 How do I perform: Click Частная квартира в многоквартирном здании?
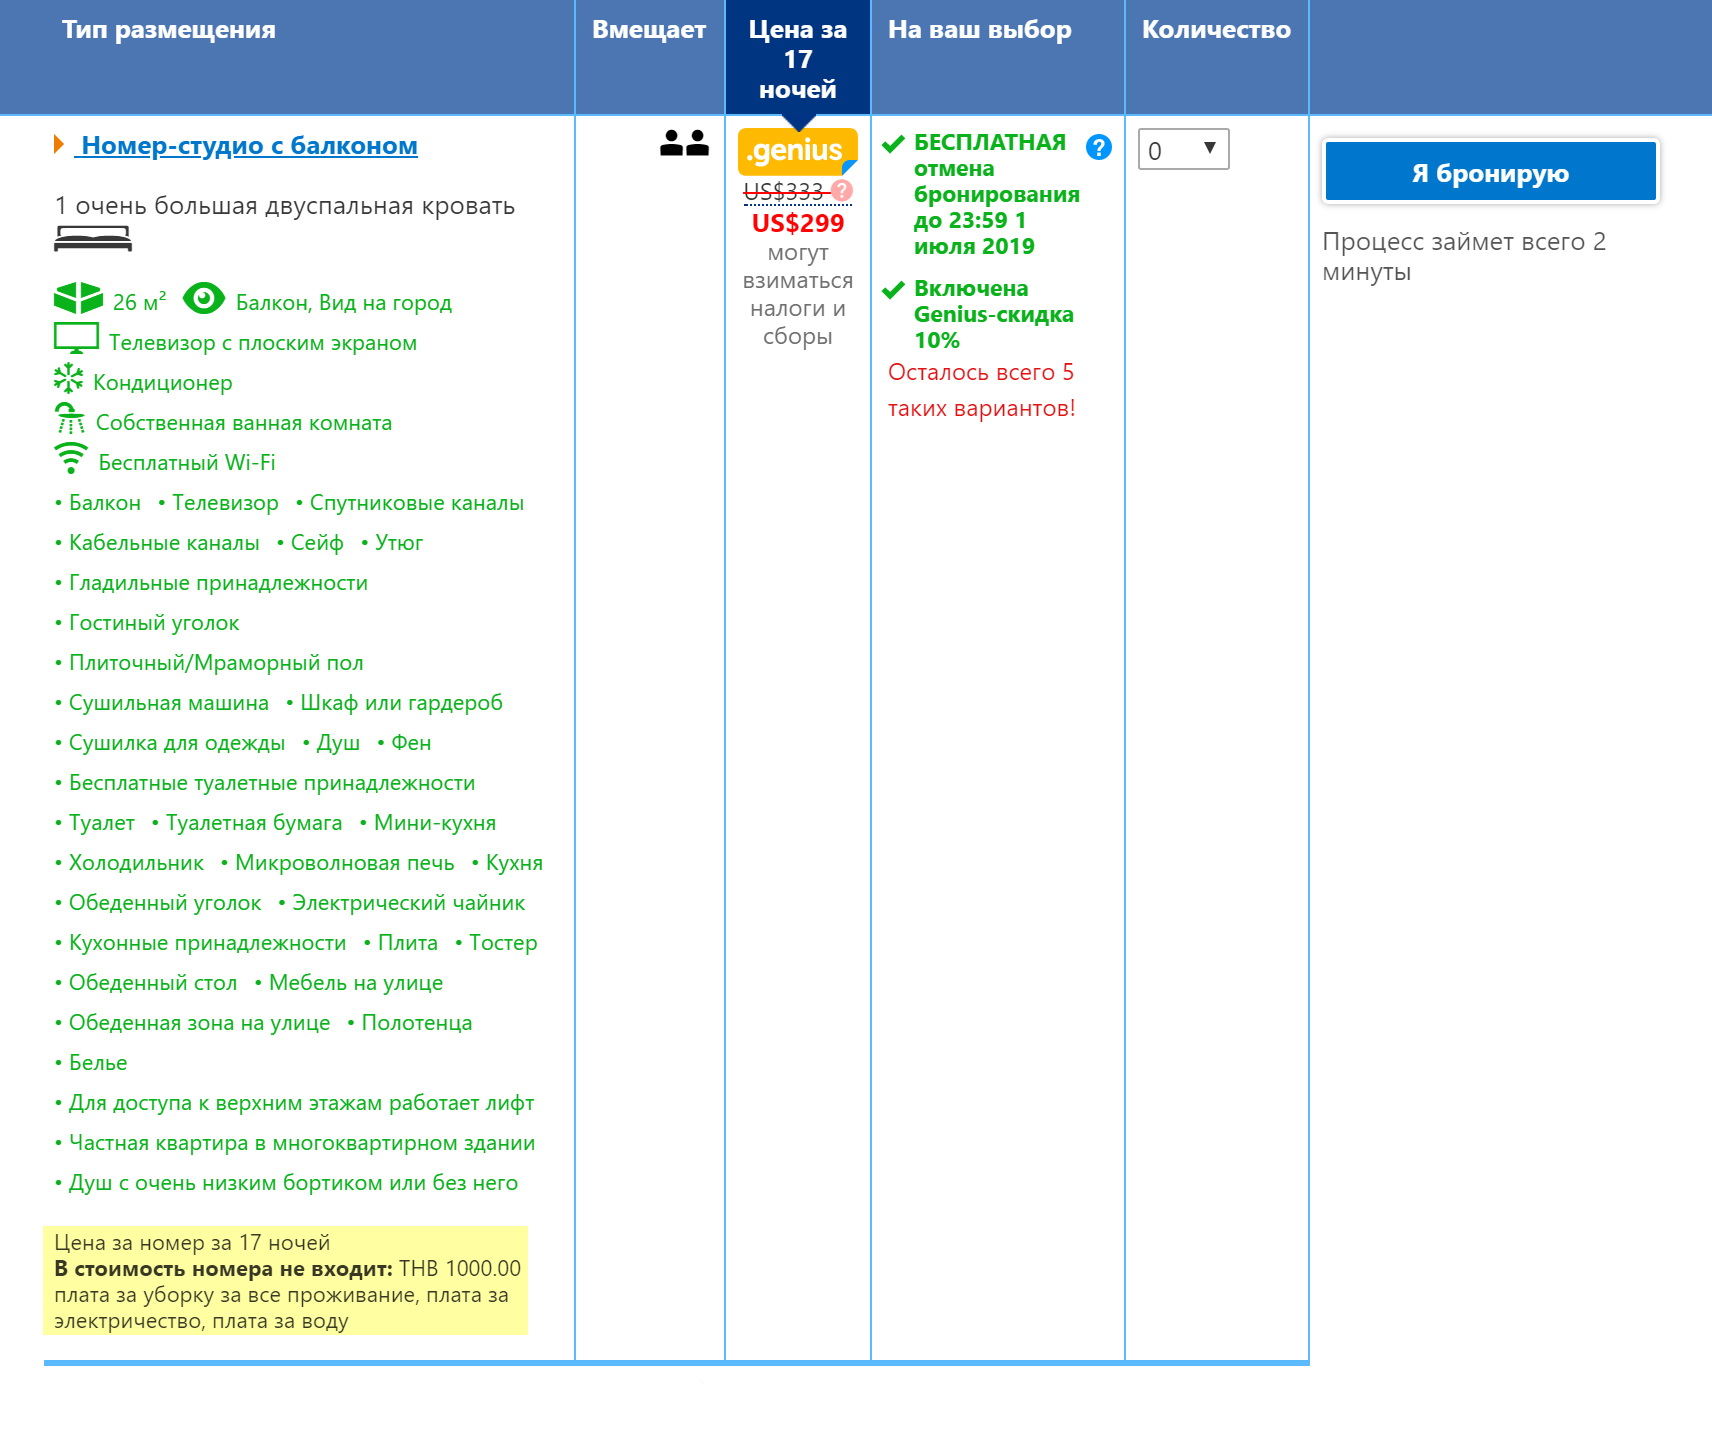click(302, 1142)
